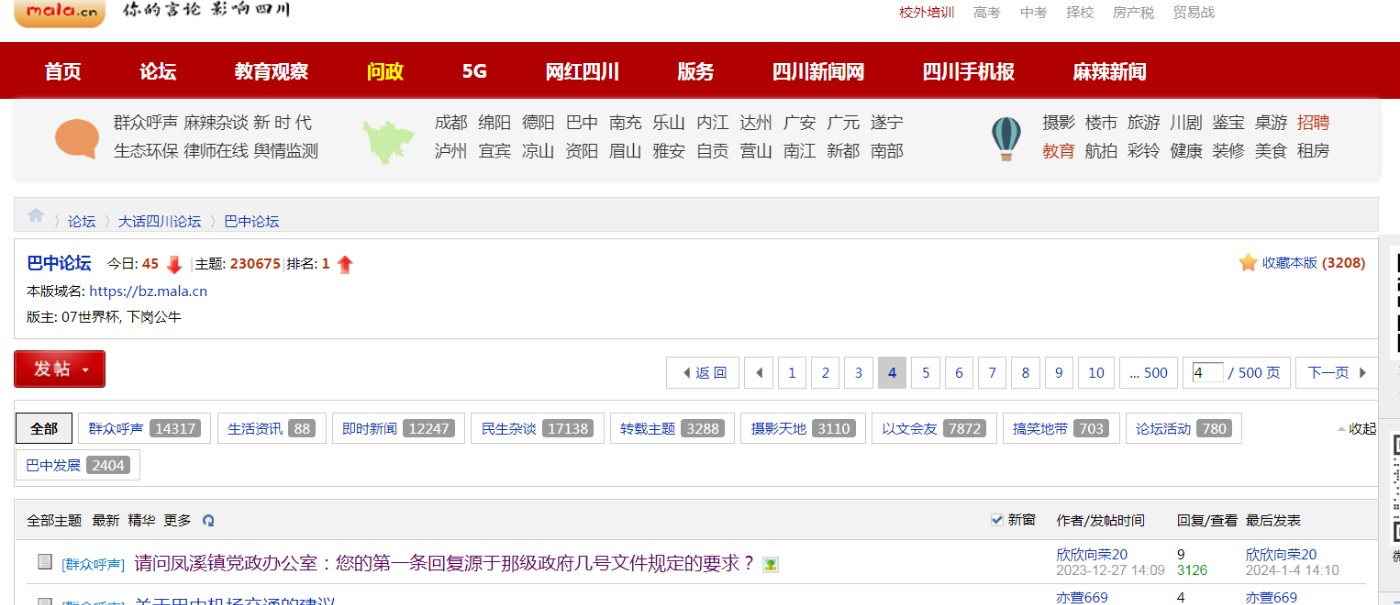Click the star icon to favorite this board
This screenshot has width=1400, height=605.
pyautogui.click(x=1248, y=263)
